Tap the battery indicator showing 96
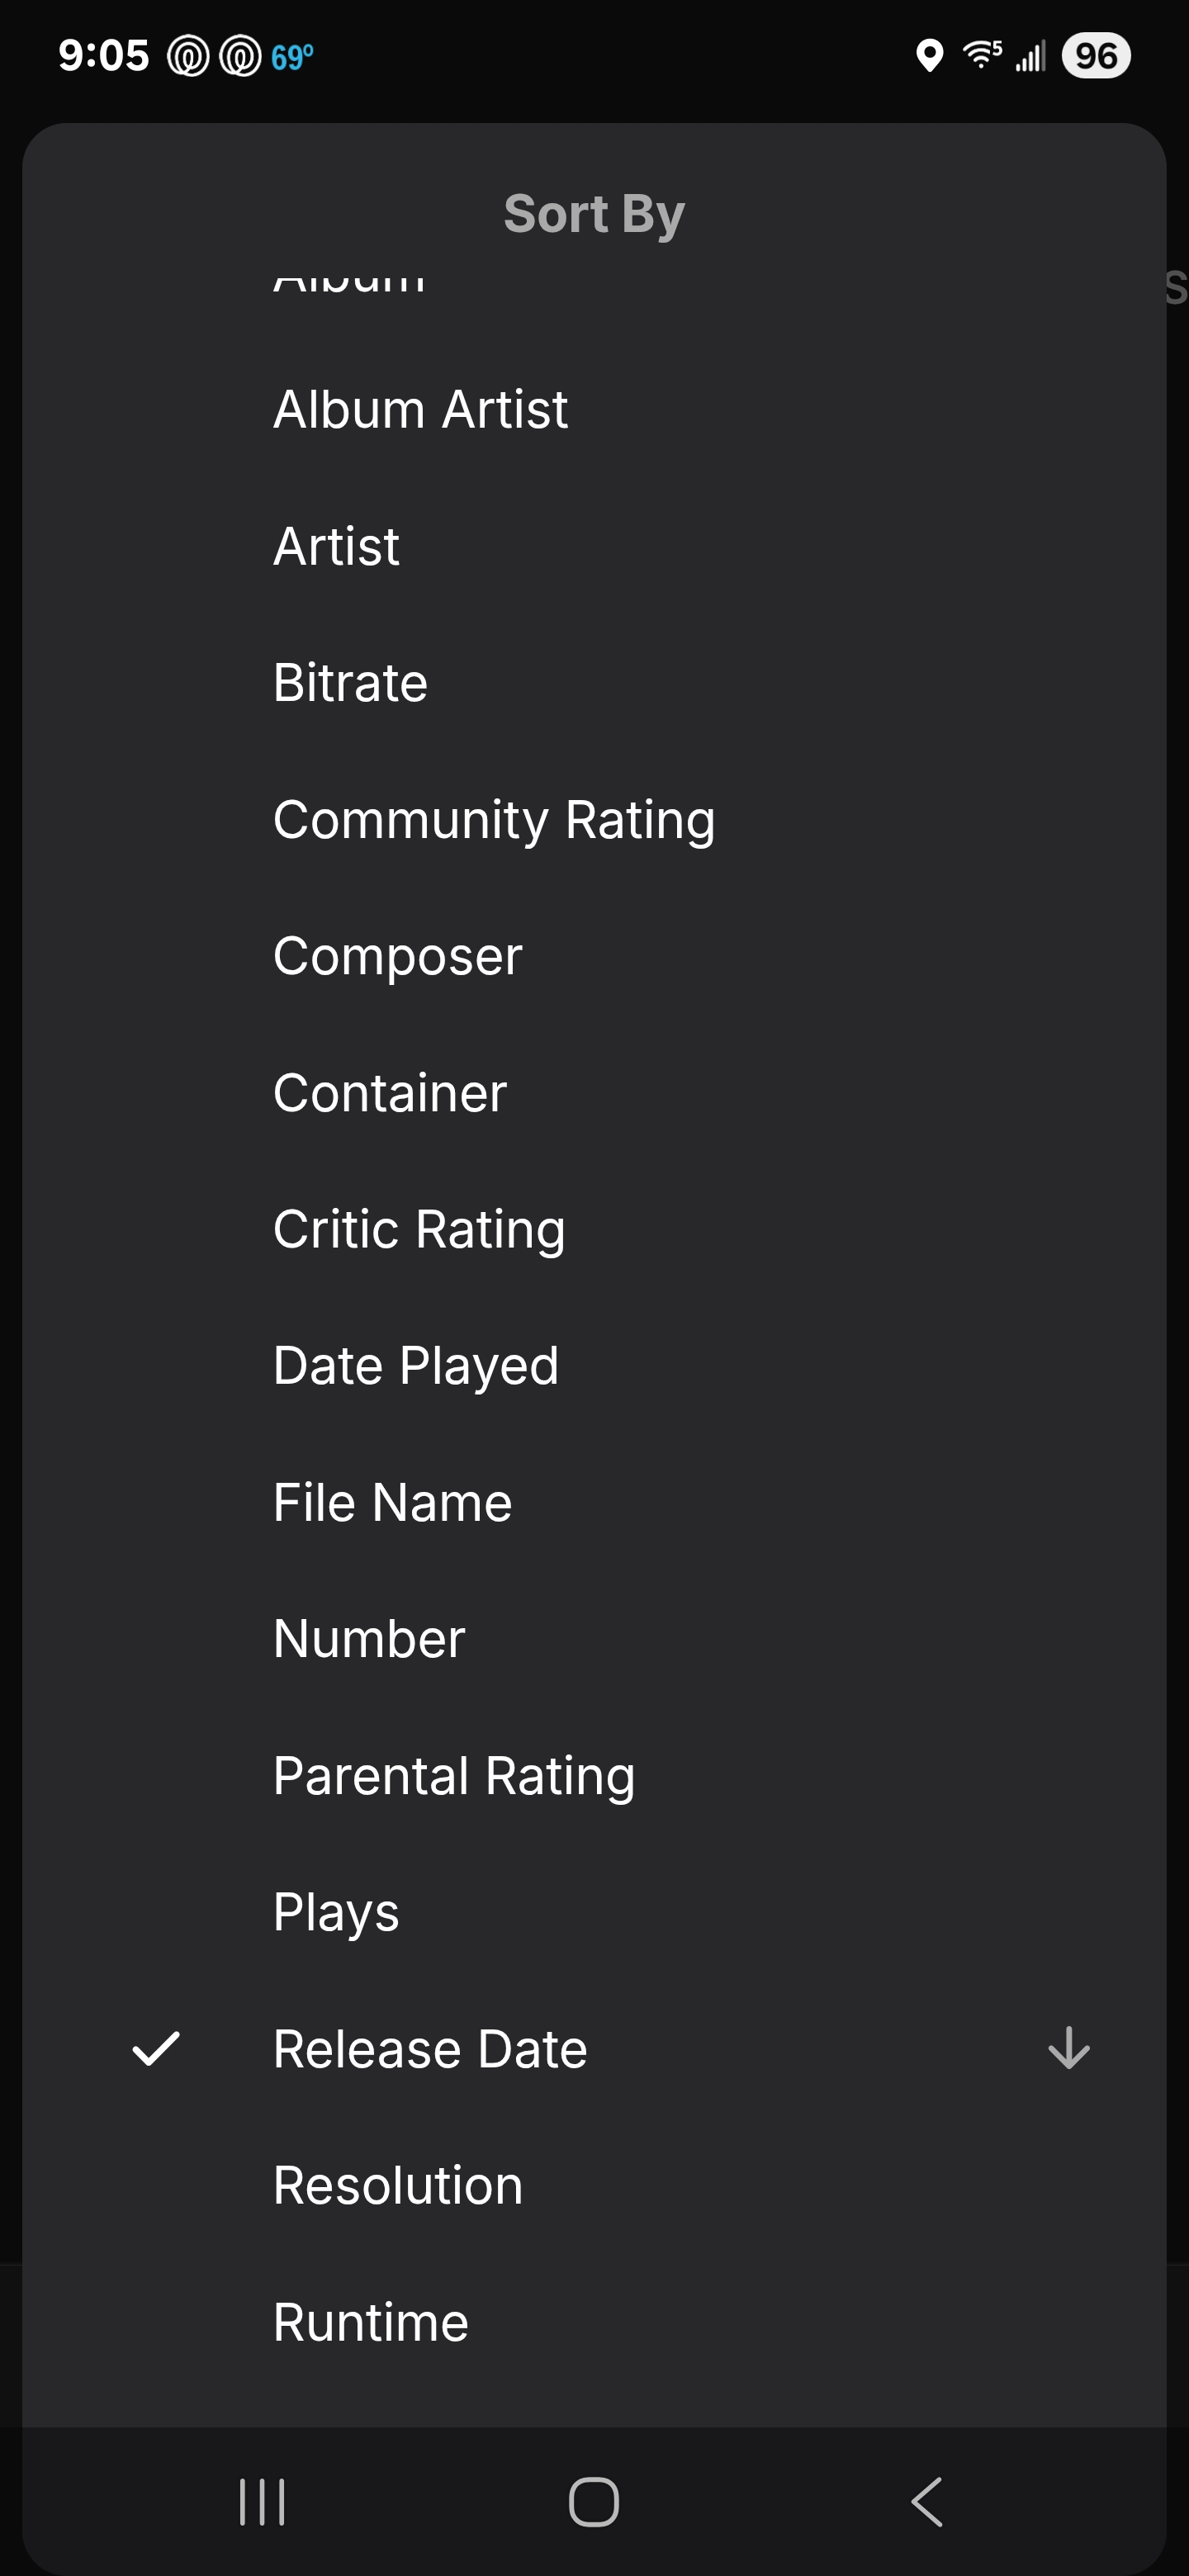Viewport: 1189px width, 2576px height. 1096,56
